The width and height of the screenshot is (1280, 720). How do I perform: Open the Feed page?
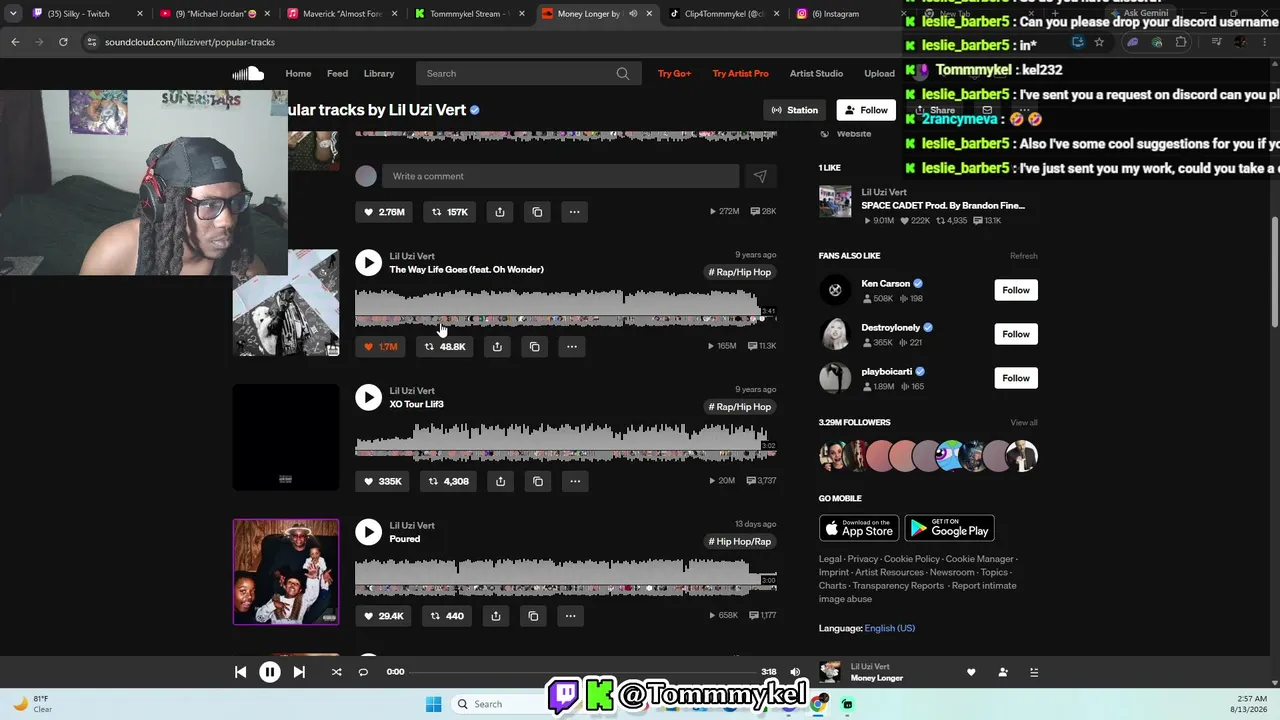pos(338,73)
